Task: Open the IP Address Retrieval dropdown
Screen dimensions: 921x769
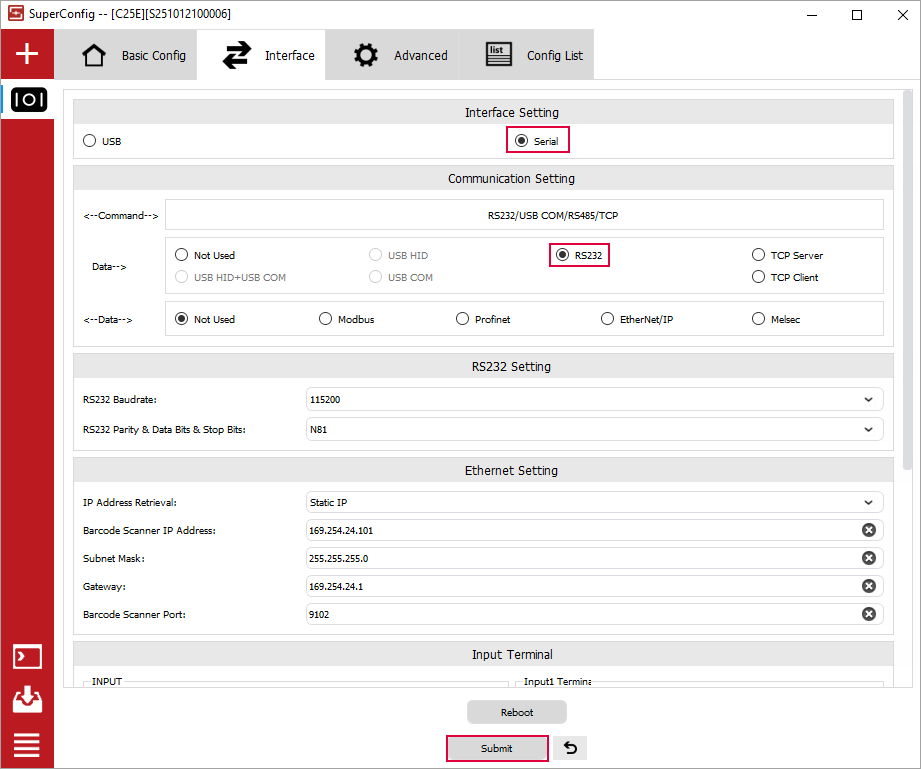Action: [x=594, y=502]
